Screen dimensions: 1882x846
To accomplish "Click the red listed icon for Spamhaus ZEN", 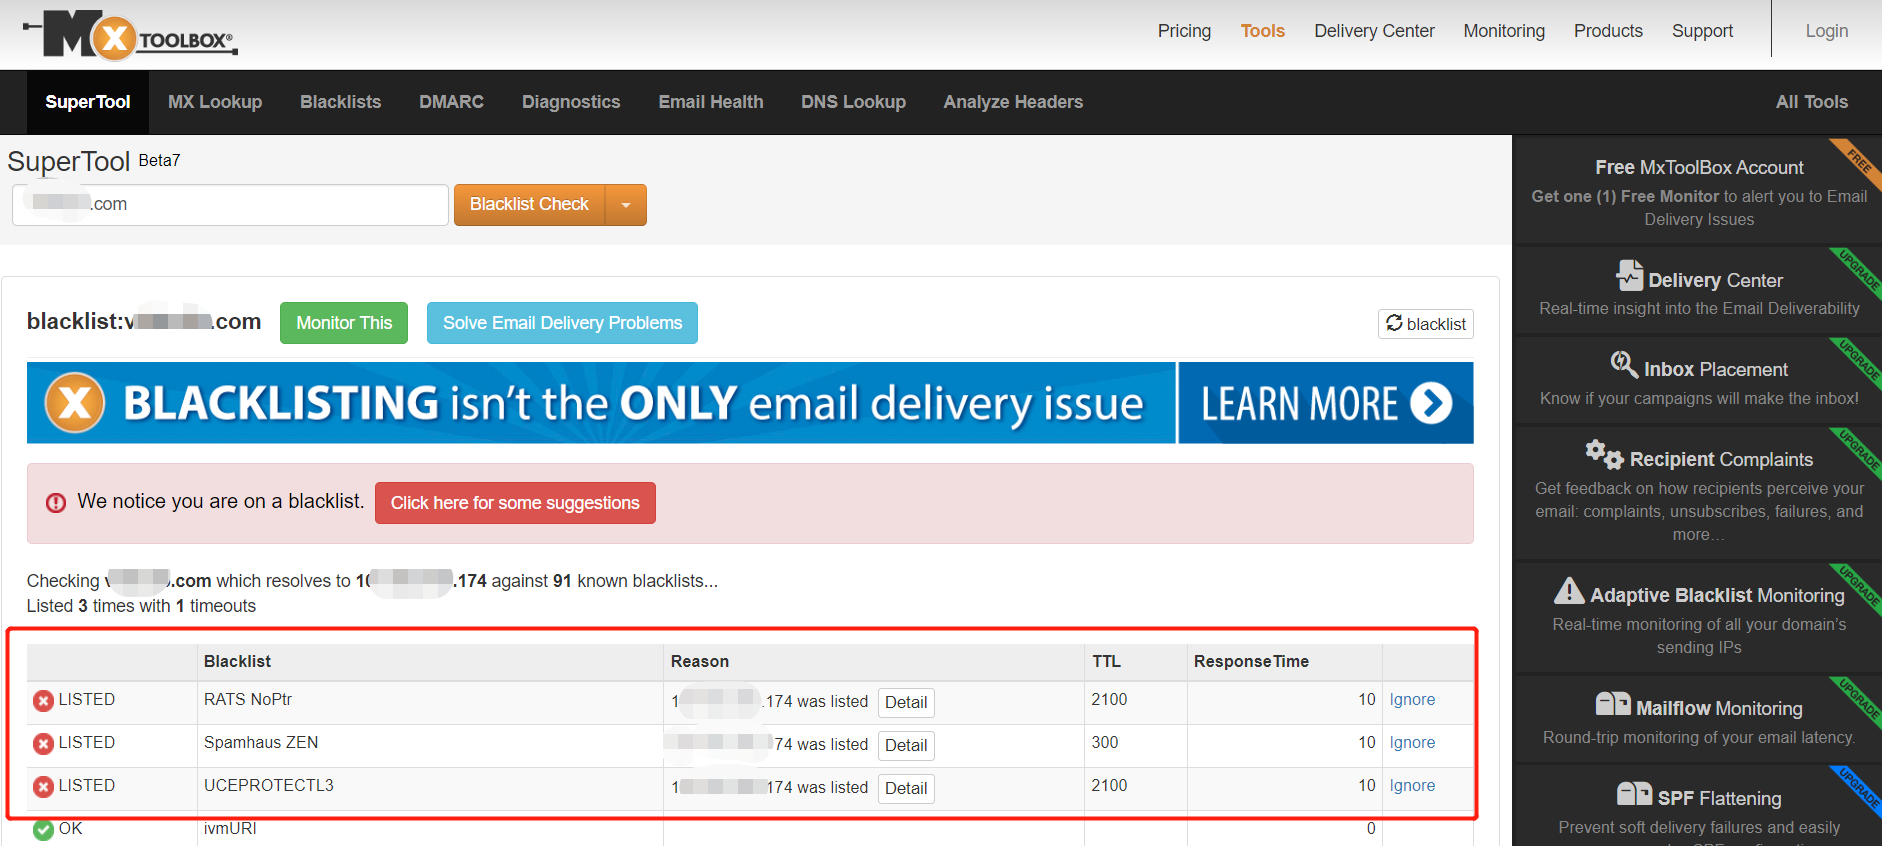I will [43, 744].
